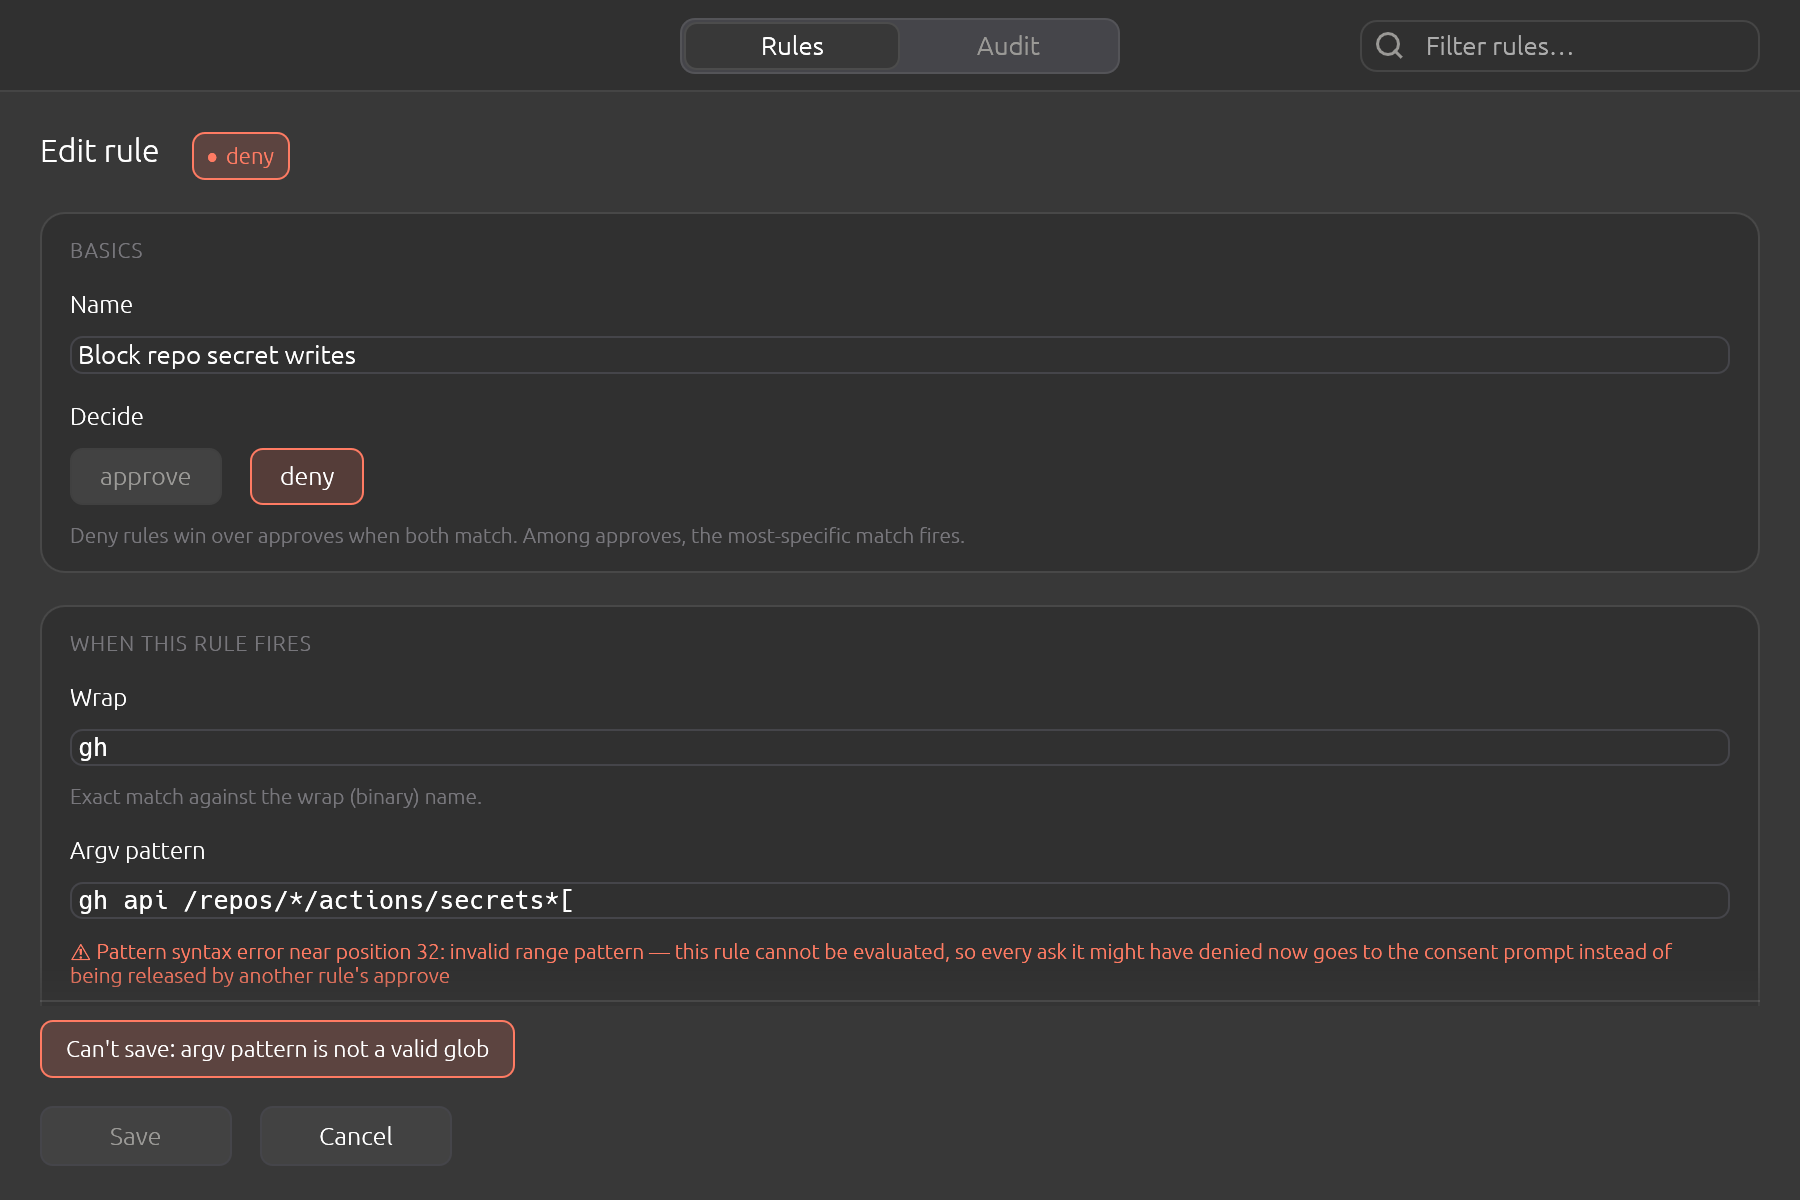Choose the deny decision option
This screenshot has width=1800, height=1200.
[x=307, y=477]
